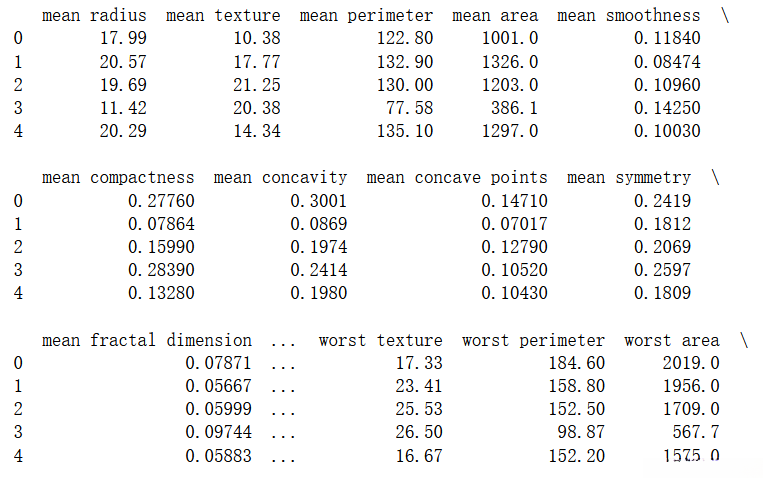Click the mean smoothness value 0.14250
Viewport: 767px width, 483px height.
[x=667, y=108]
